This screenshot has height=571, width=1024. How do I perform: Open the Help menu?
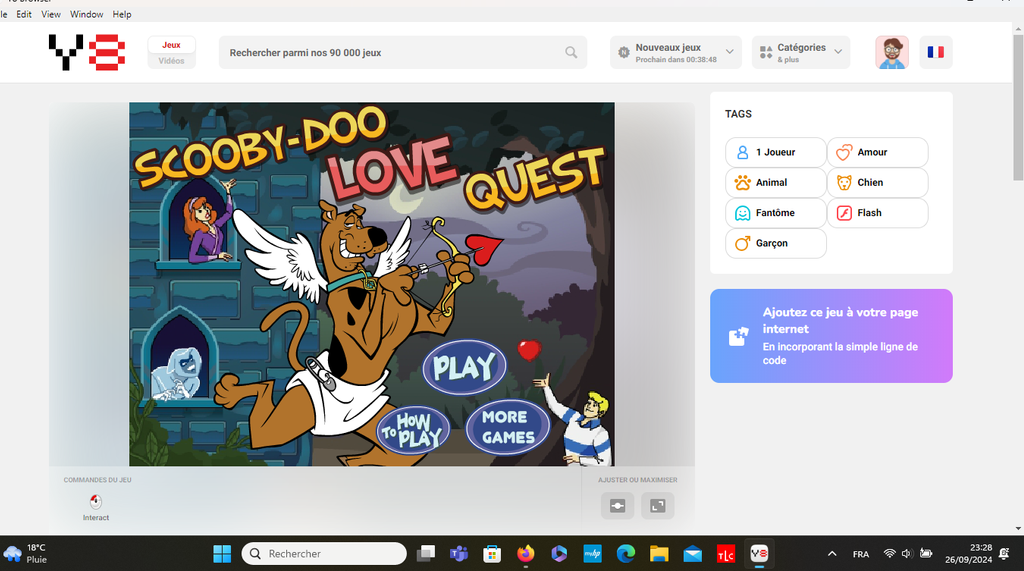pyautogui.click(x=122, y=15)
